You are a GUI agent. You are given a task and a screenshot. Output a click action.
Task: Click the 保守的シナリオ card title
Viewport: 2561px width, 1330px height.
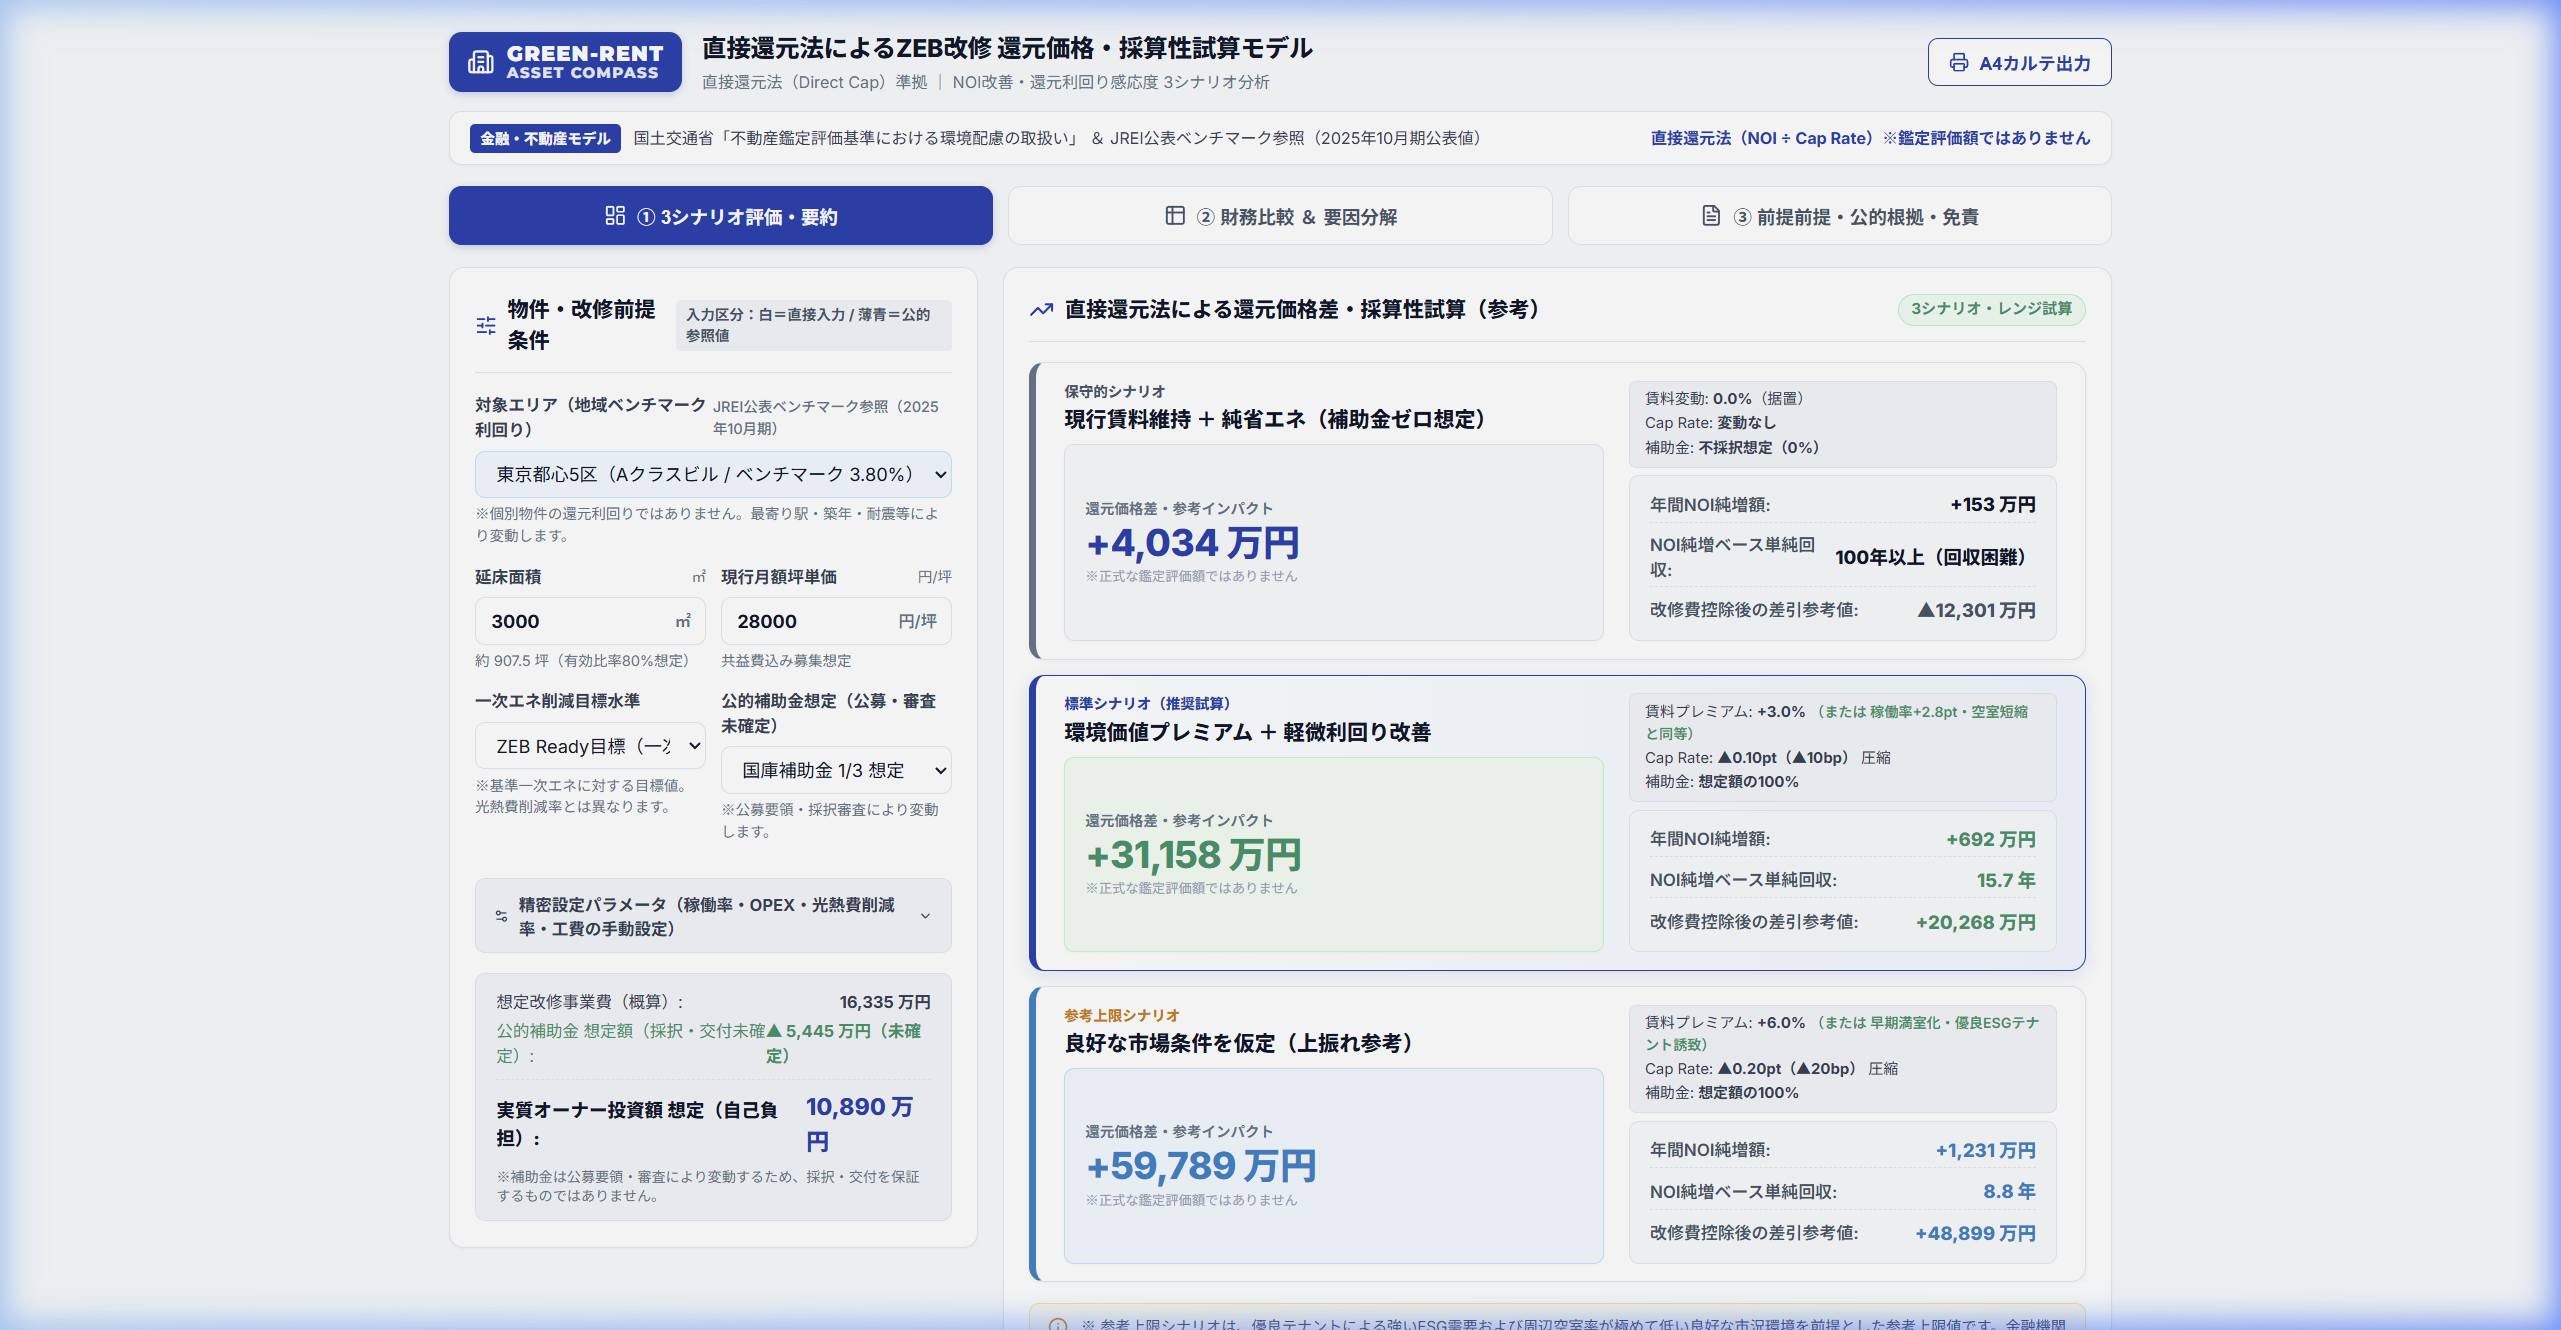click(x=1115, y=391)
